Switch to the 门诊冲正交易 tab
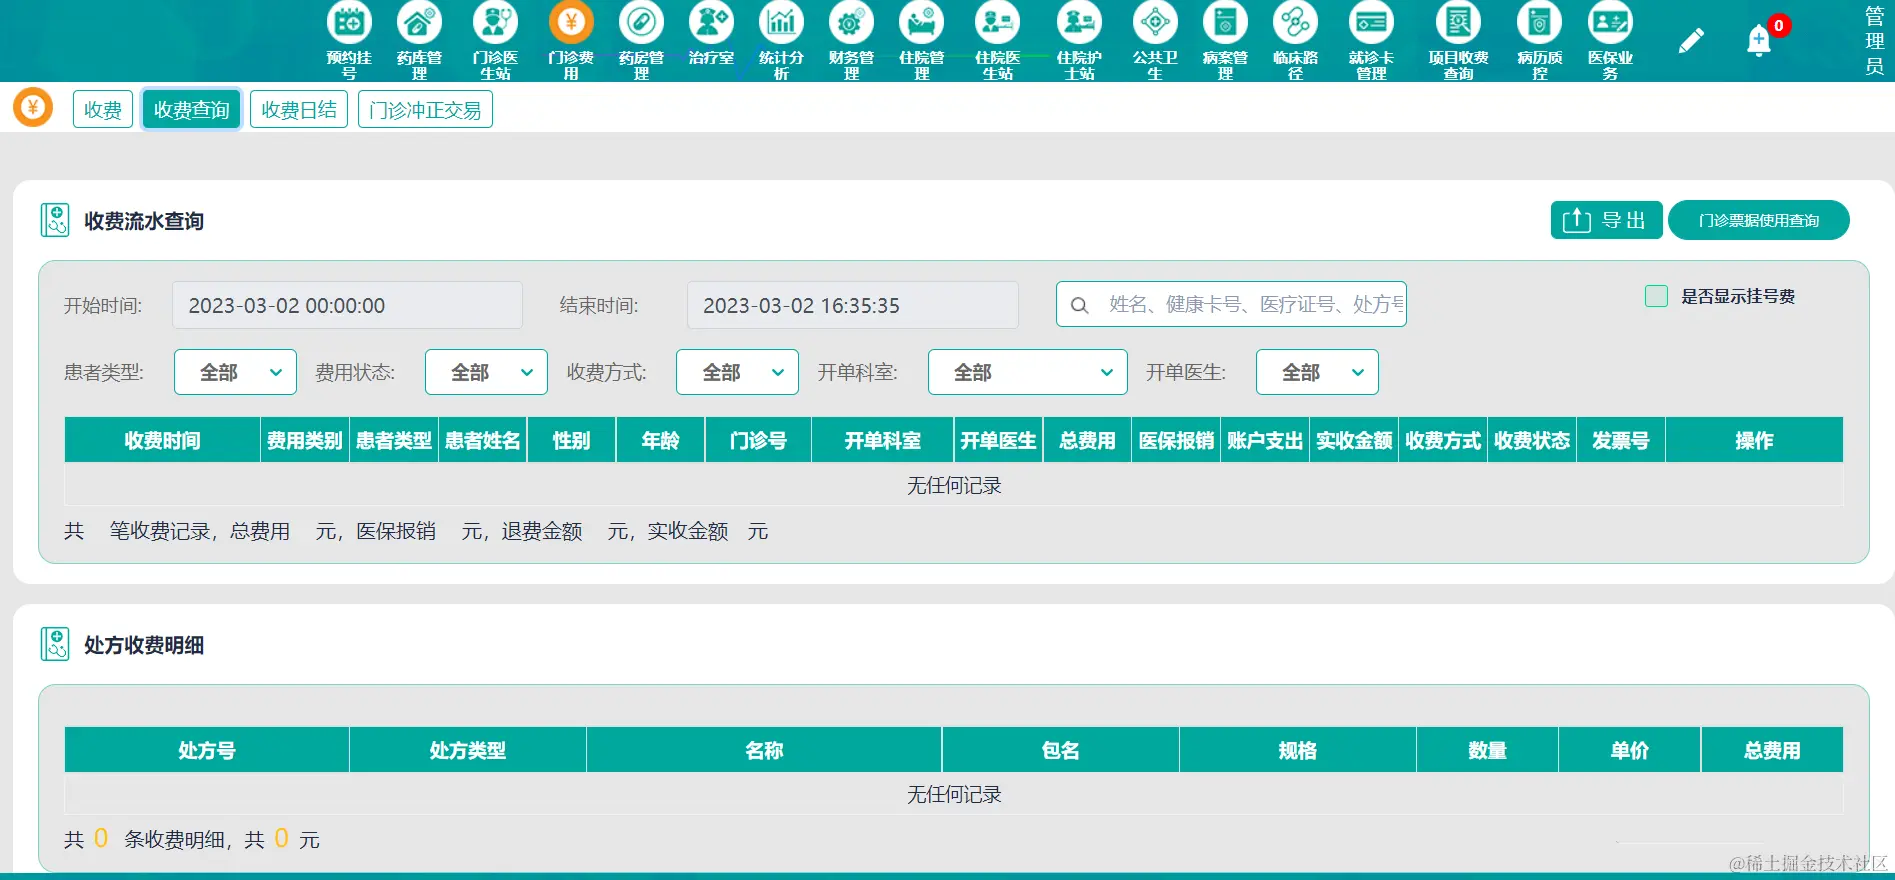 (425, 109)
